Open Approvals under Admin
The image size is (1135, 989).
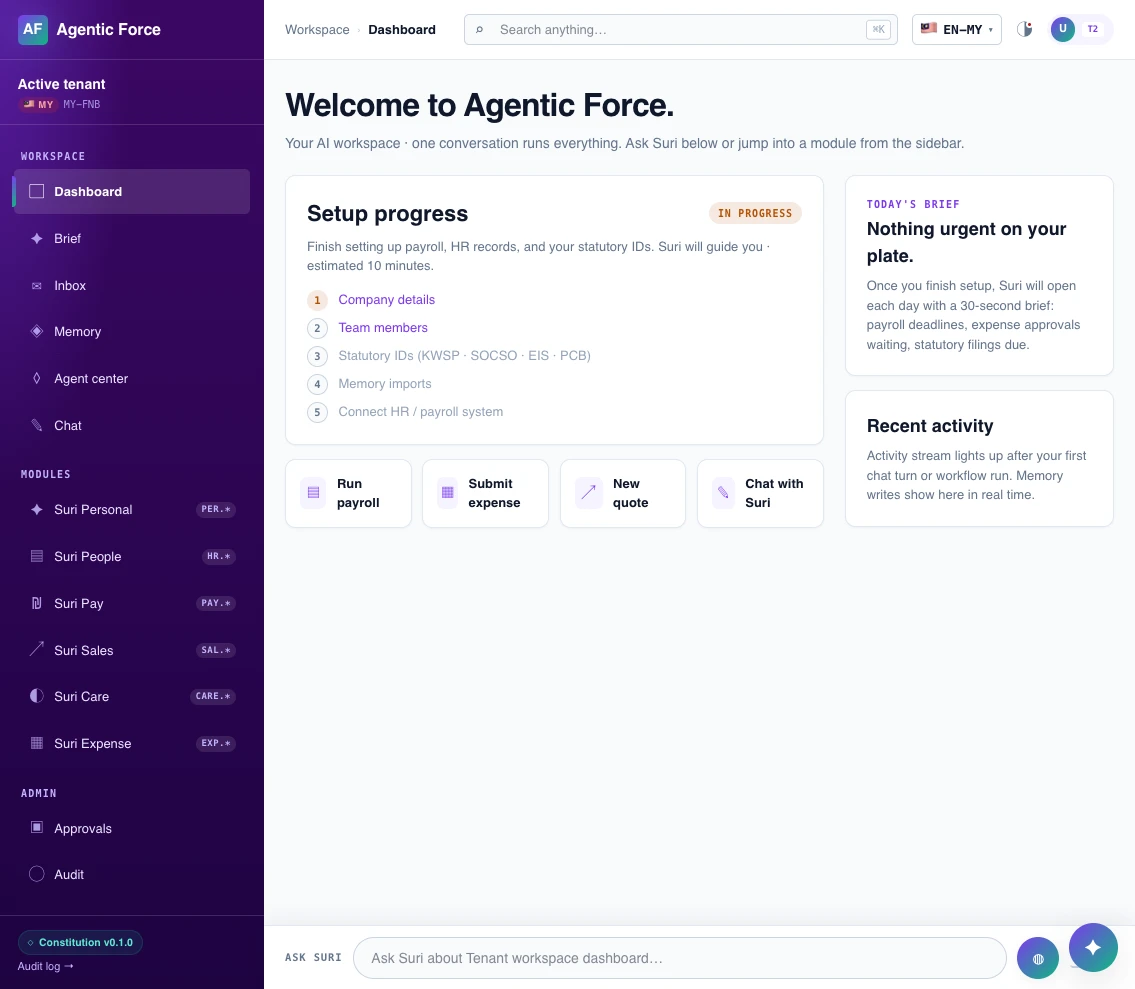point(132,828)
